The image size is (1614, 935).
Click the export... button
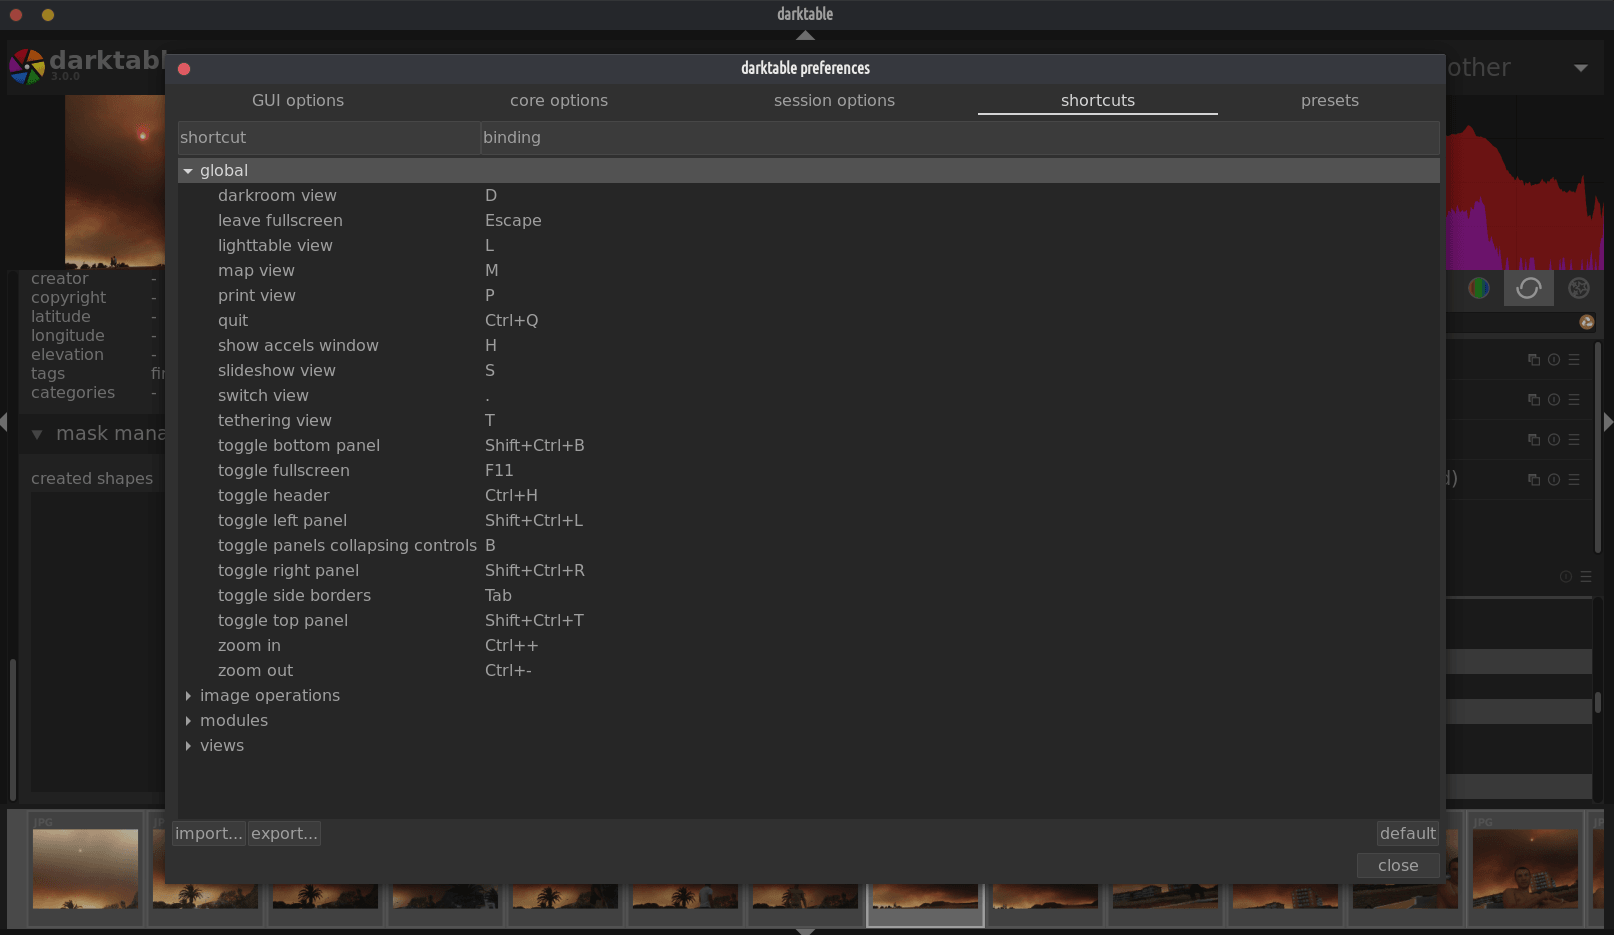[x=284, y=833]
